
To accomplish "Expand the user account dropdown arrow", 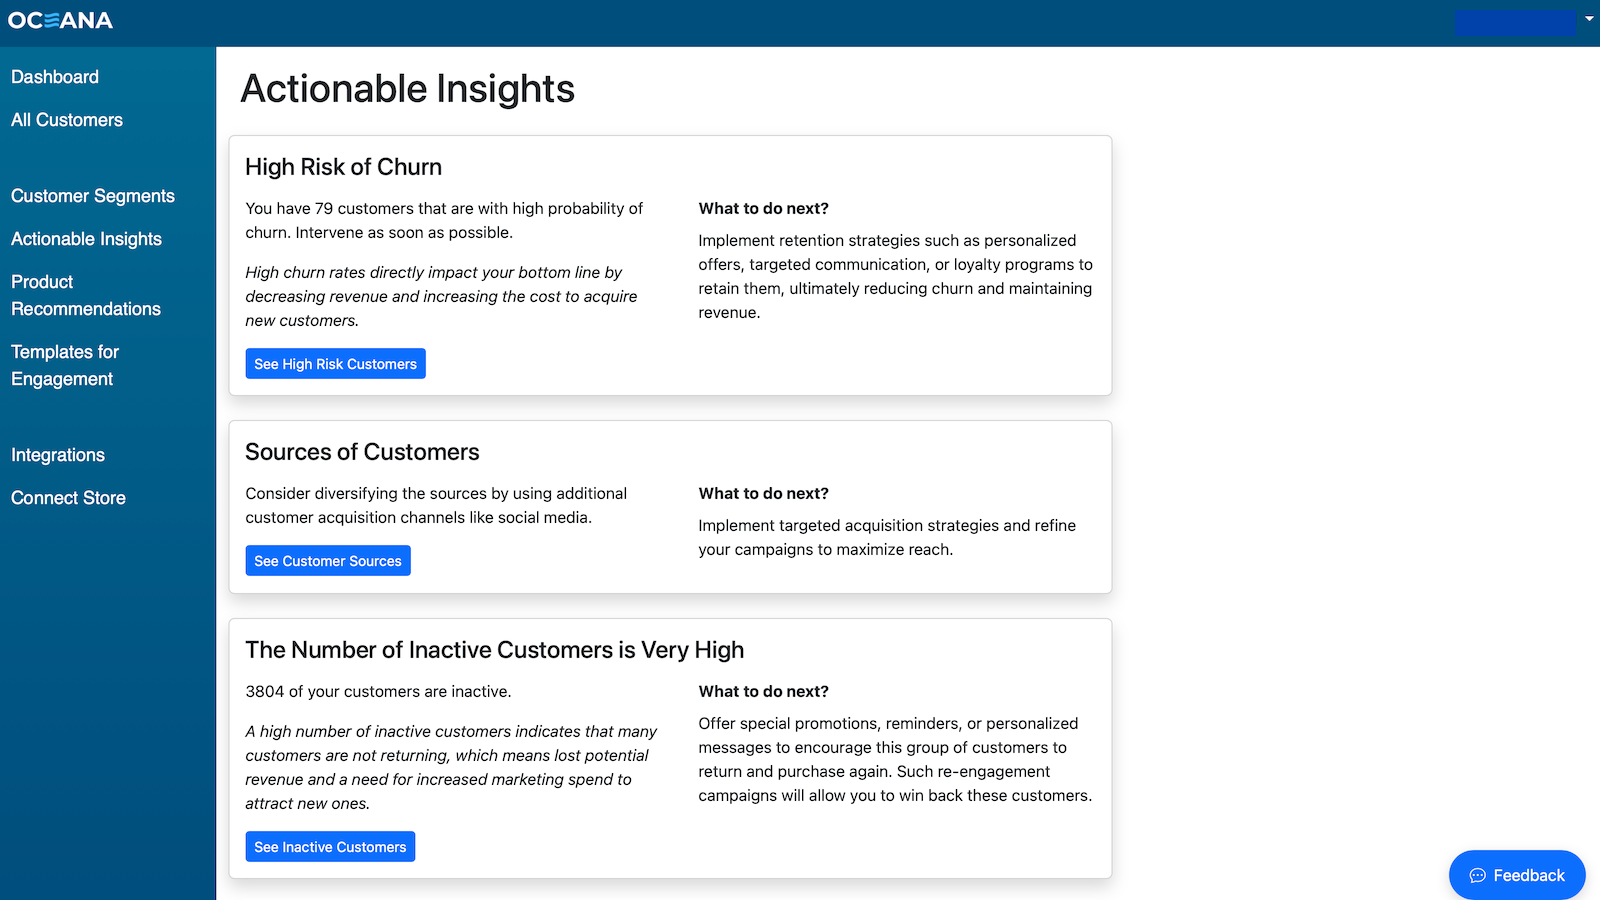I will [x=1589, y=19].
